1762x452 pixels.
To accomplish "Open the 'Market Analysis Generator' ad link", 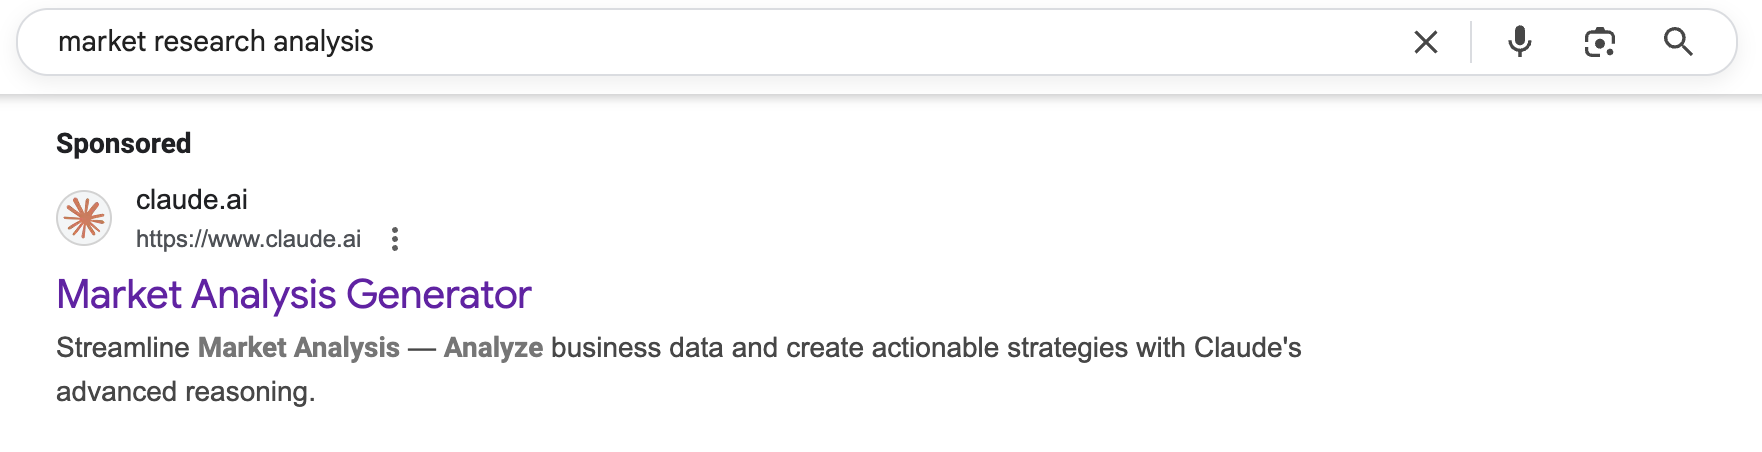I will [x=294, y=295].
